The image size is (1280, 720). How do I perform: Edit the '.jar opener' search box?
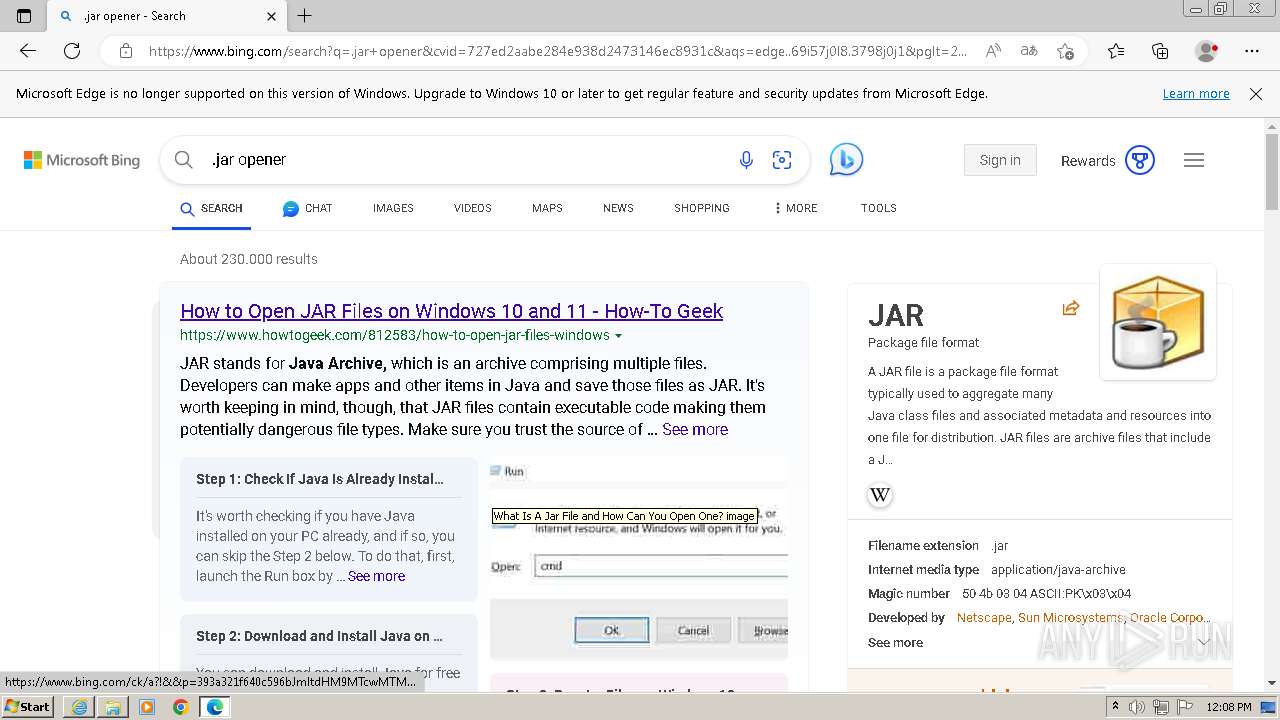(460, 160)
